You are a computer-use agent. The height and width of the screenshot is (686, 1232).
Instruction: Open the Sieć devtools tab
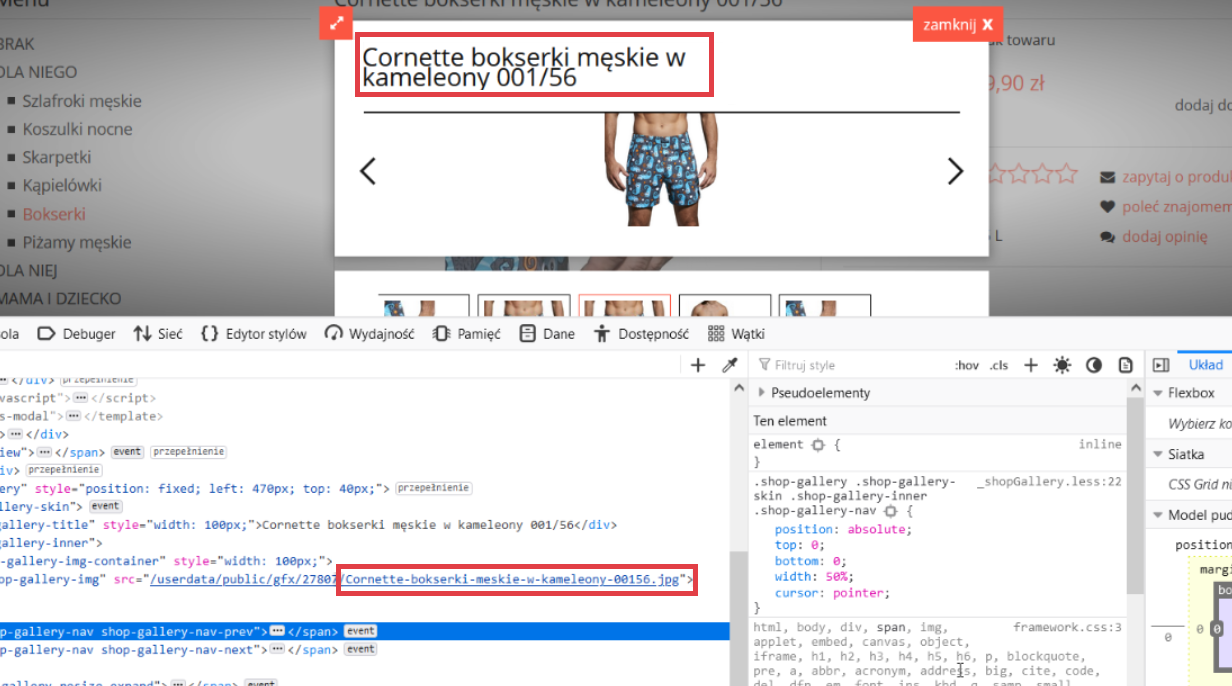158,334
